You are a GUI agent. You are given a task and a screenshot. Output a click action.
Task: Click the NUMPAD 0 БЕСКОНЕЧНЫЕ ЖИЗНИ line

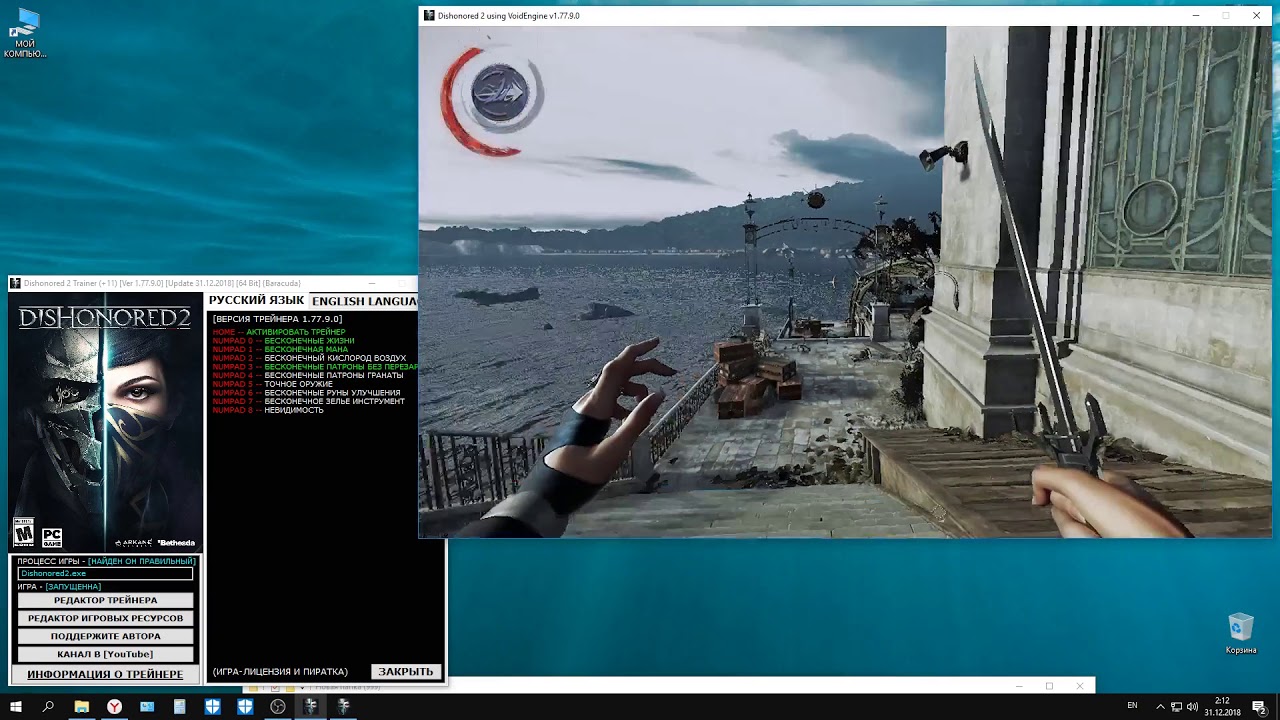click(283, 341)
